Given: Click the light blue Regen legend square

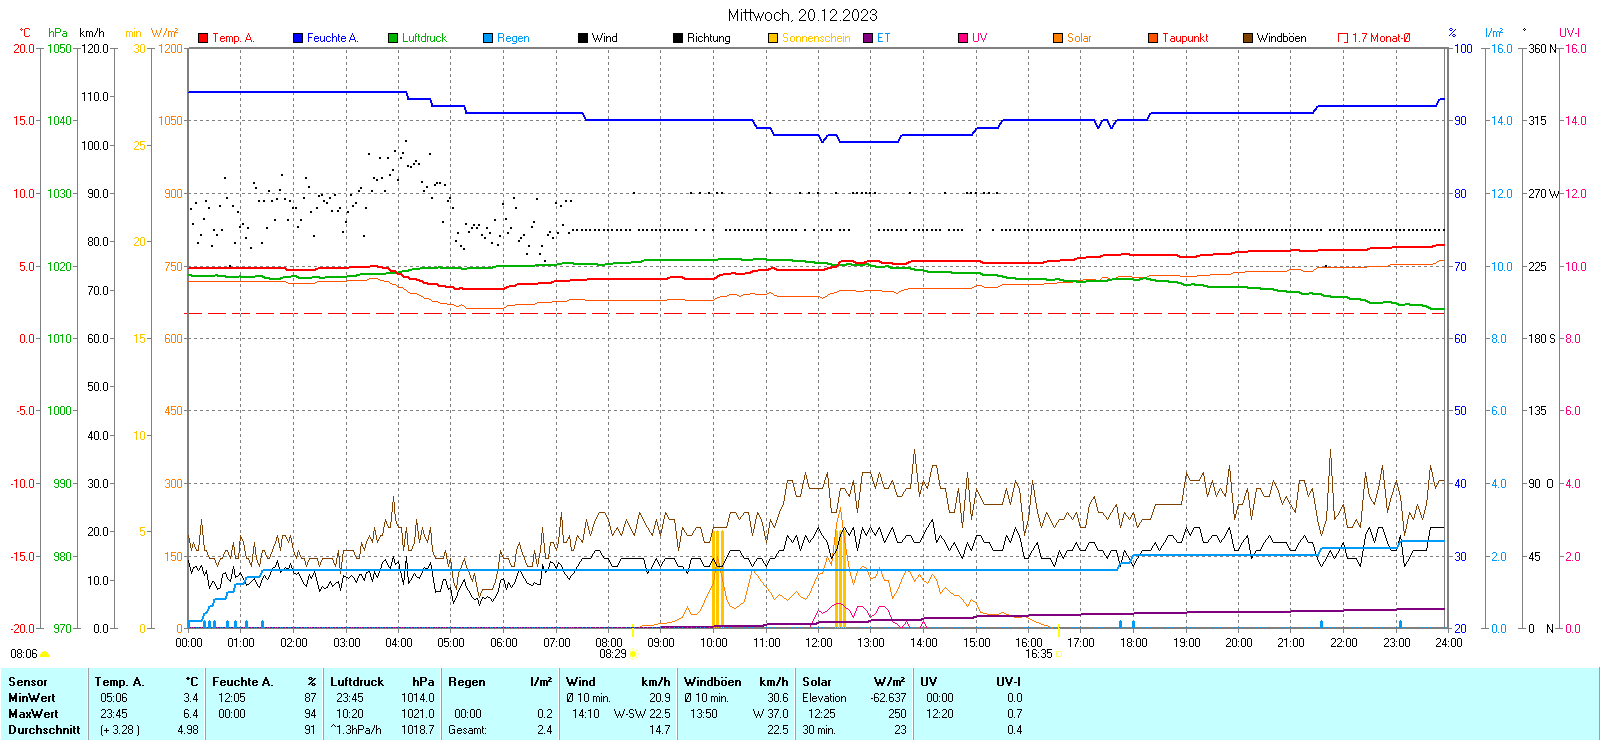Looking at the screenshot, I should (x=488, y=38).
